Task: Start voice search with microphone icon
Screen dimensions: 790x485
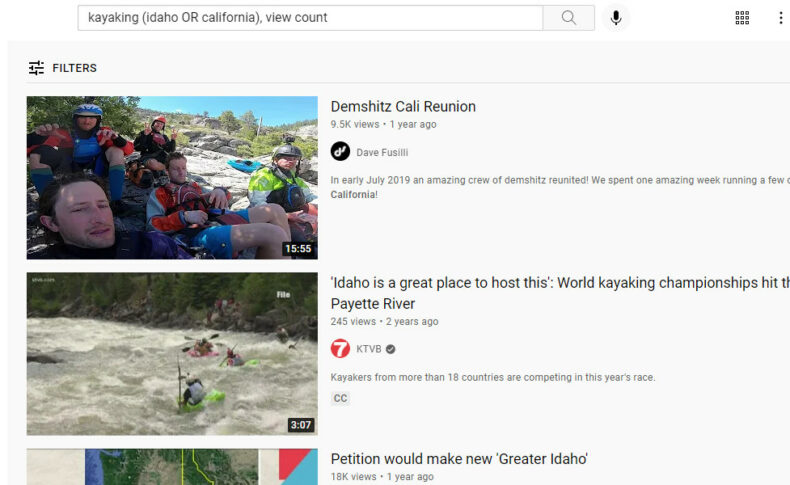Action: [x=615, y=18]
